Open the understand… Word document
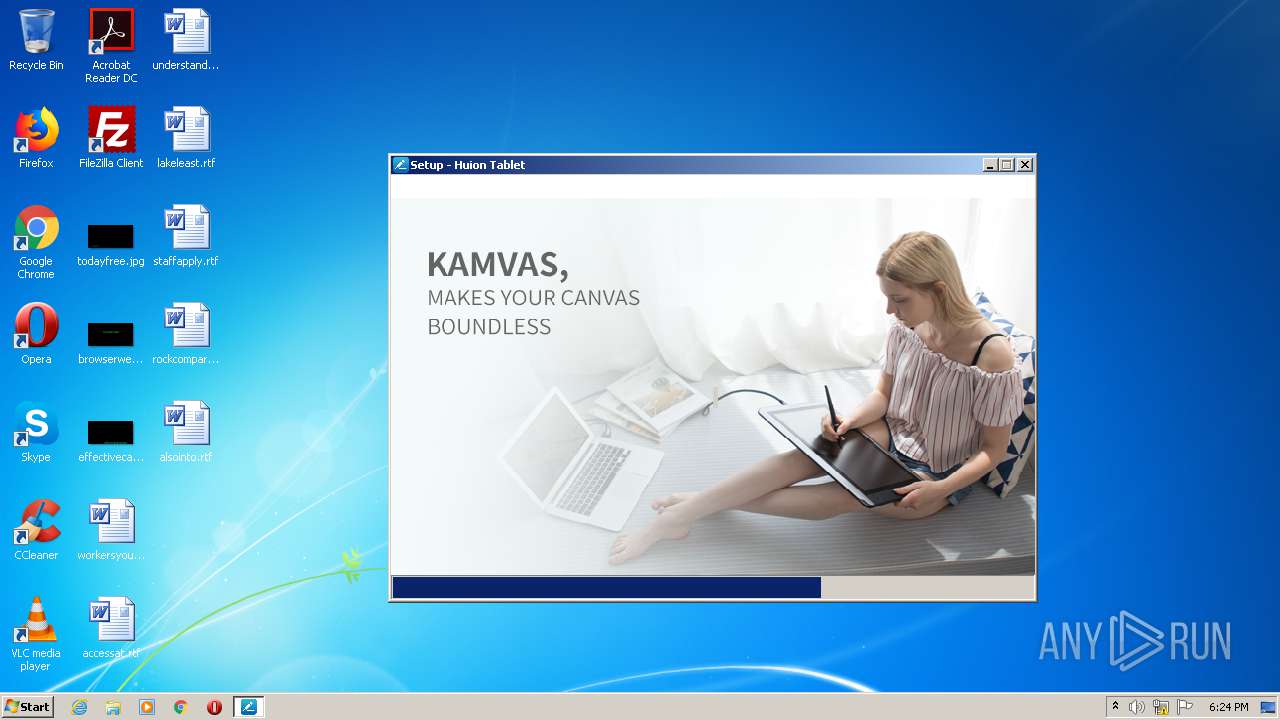 coord(186,40)
